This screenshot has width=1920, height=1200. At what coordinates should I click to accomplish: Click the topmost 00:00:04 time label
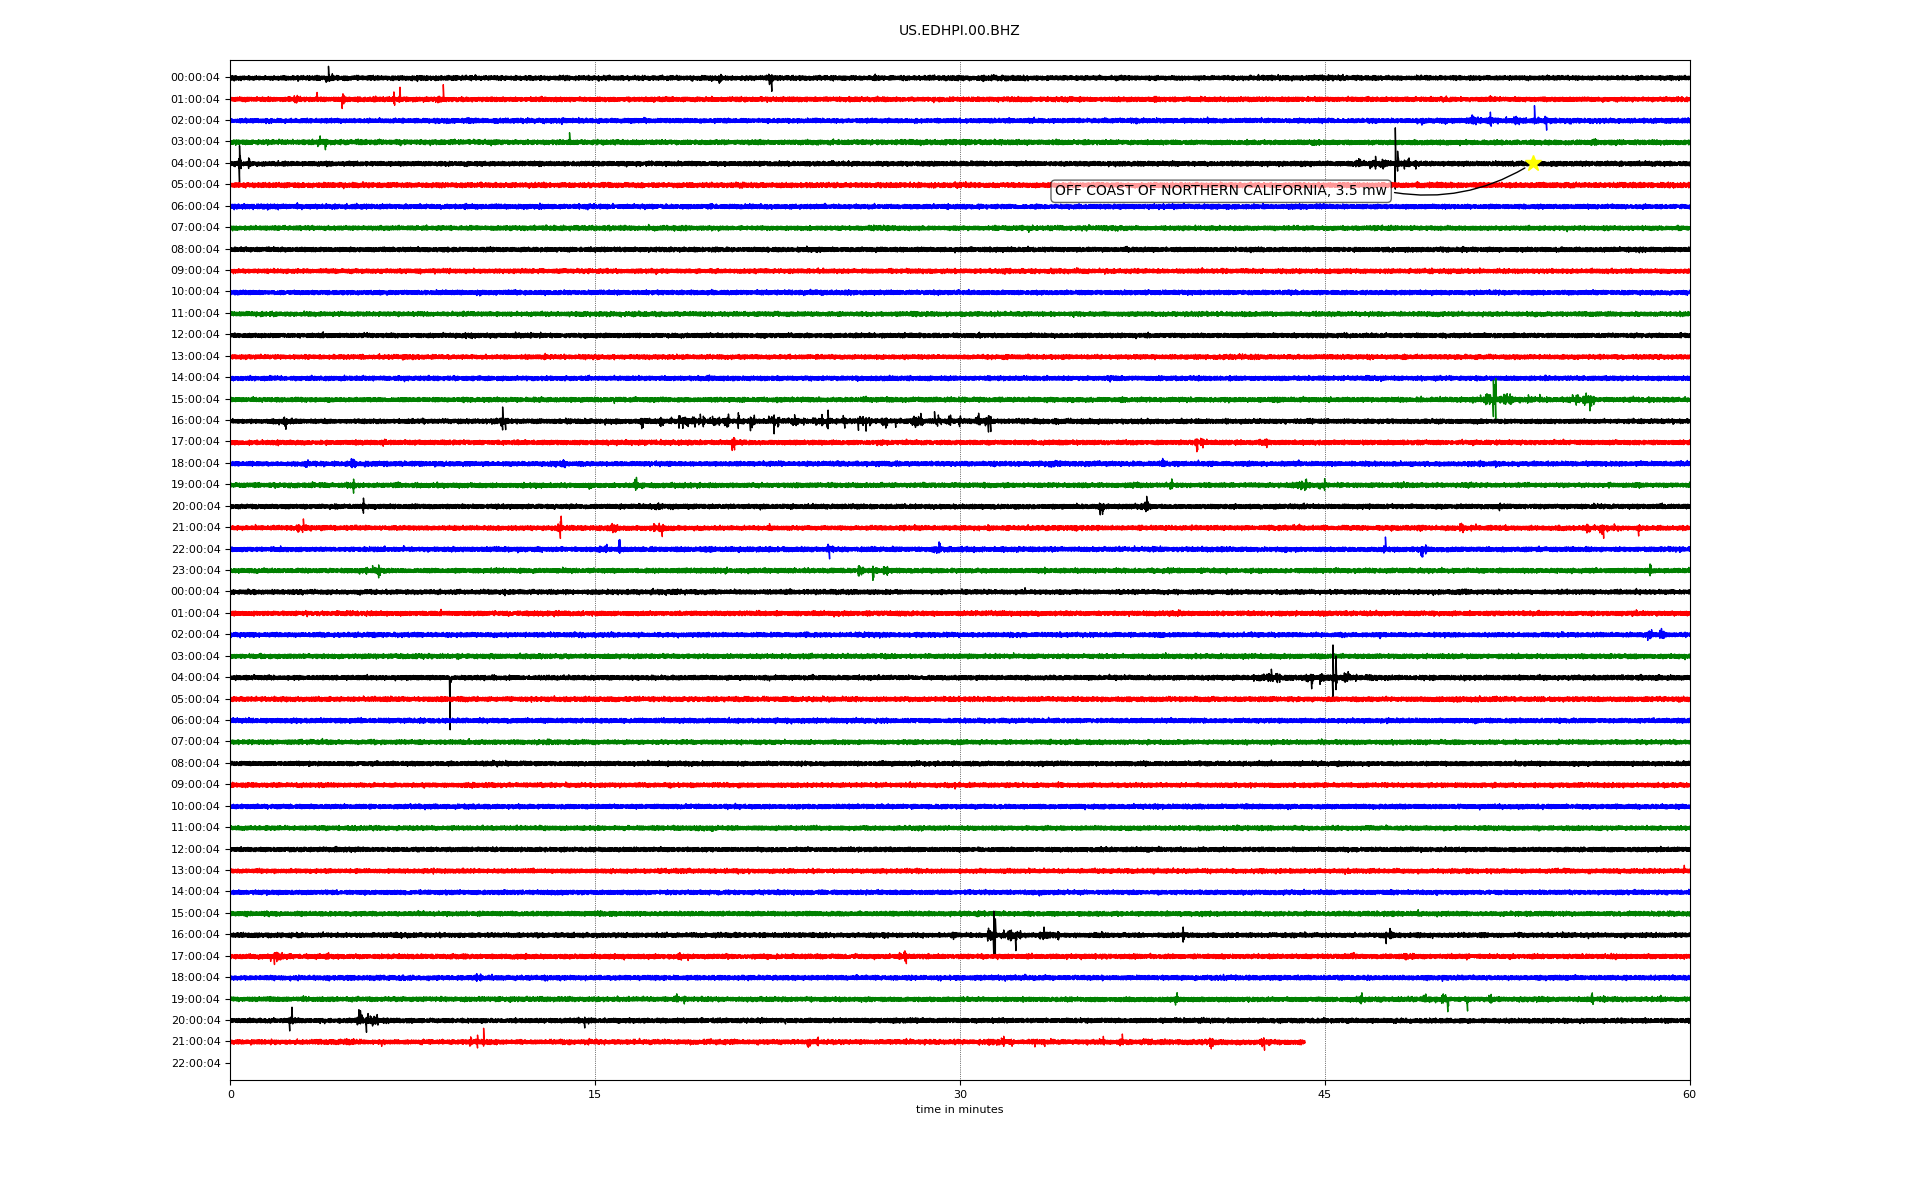[195, 78]
